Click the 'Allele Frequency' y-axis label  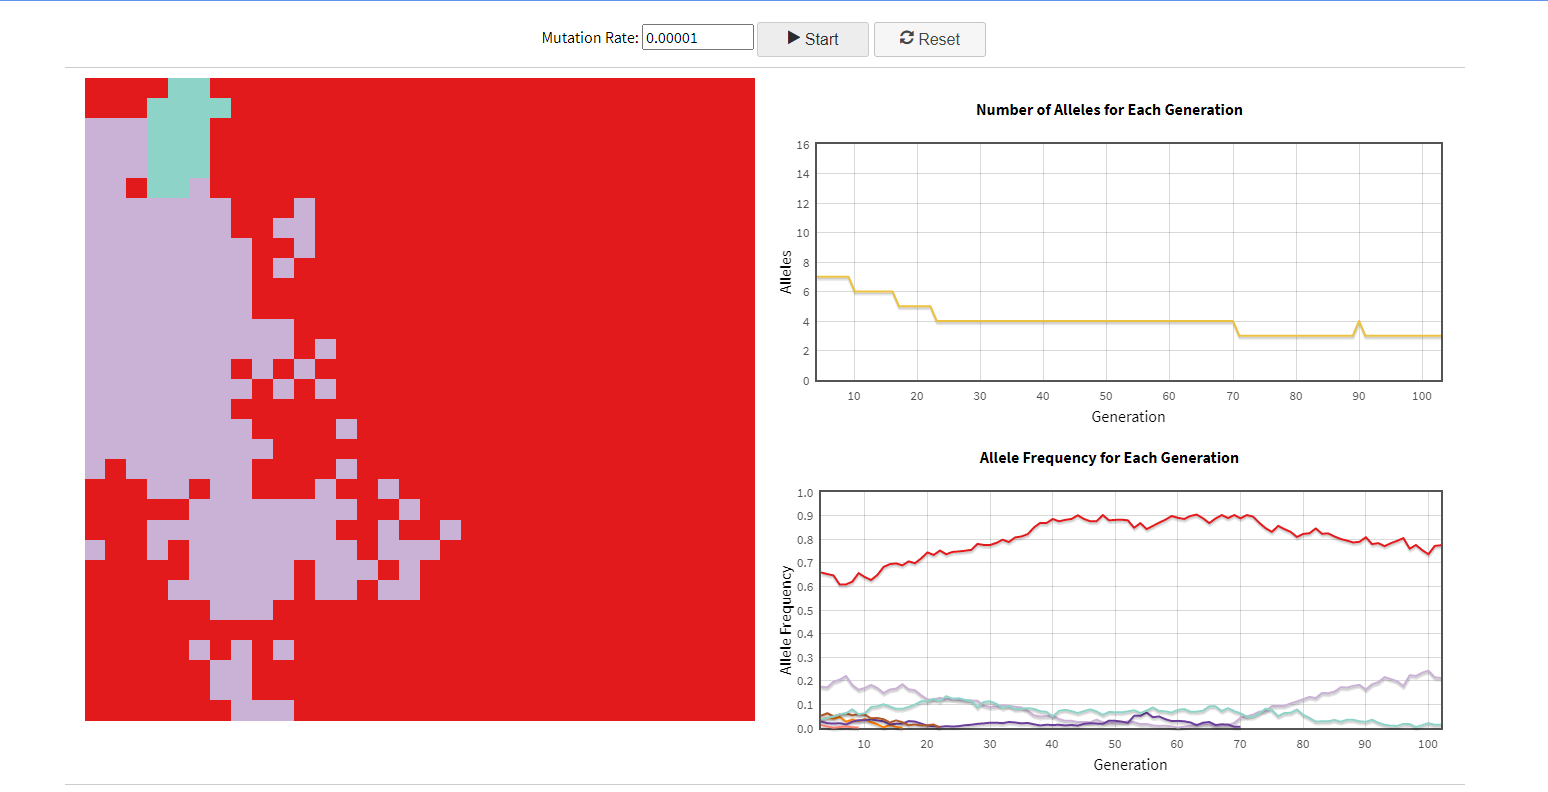pyautogui.click(x=786, y=620)
